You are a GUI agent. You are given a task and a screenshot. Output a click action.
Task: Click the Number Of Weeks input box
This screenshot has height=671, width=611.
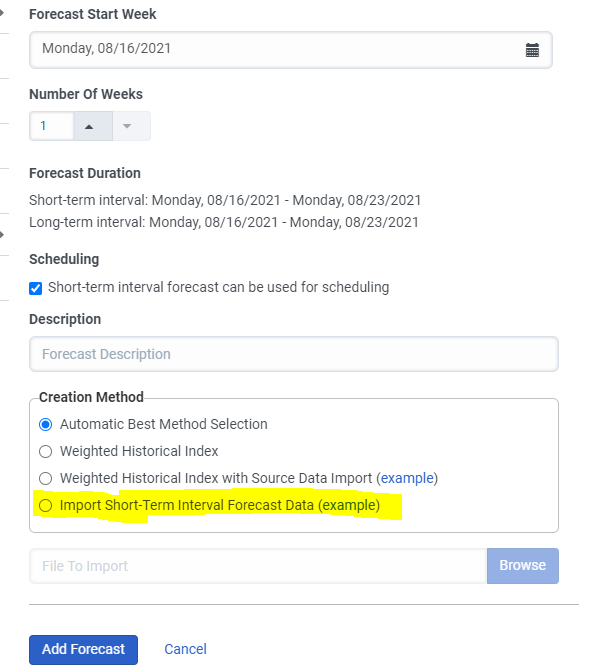(x=51, y=126)
